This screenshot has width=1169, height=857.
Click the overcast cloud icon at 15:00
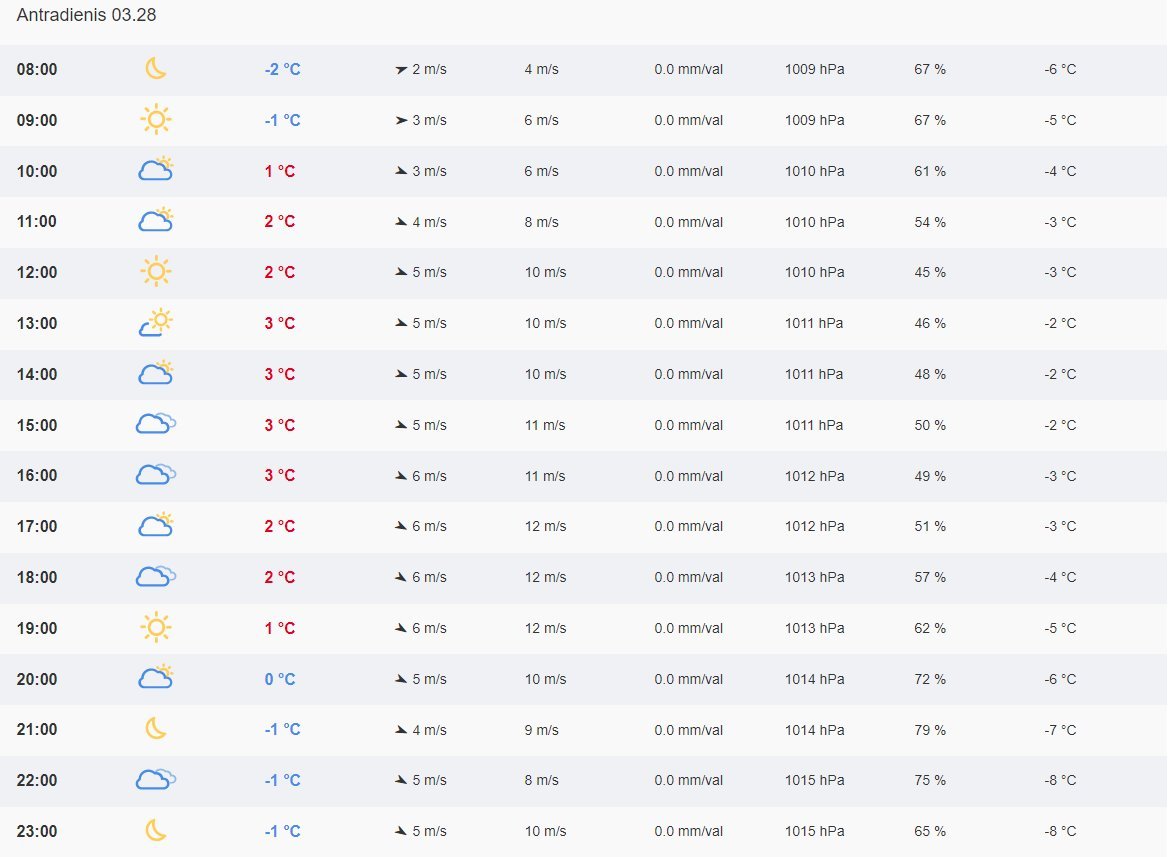pos(155,424)
